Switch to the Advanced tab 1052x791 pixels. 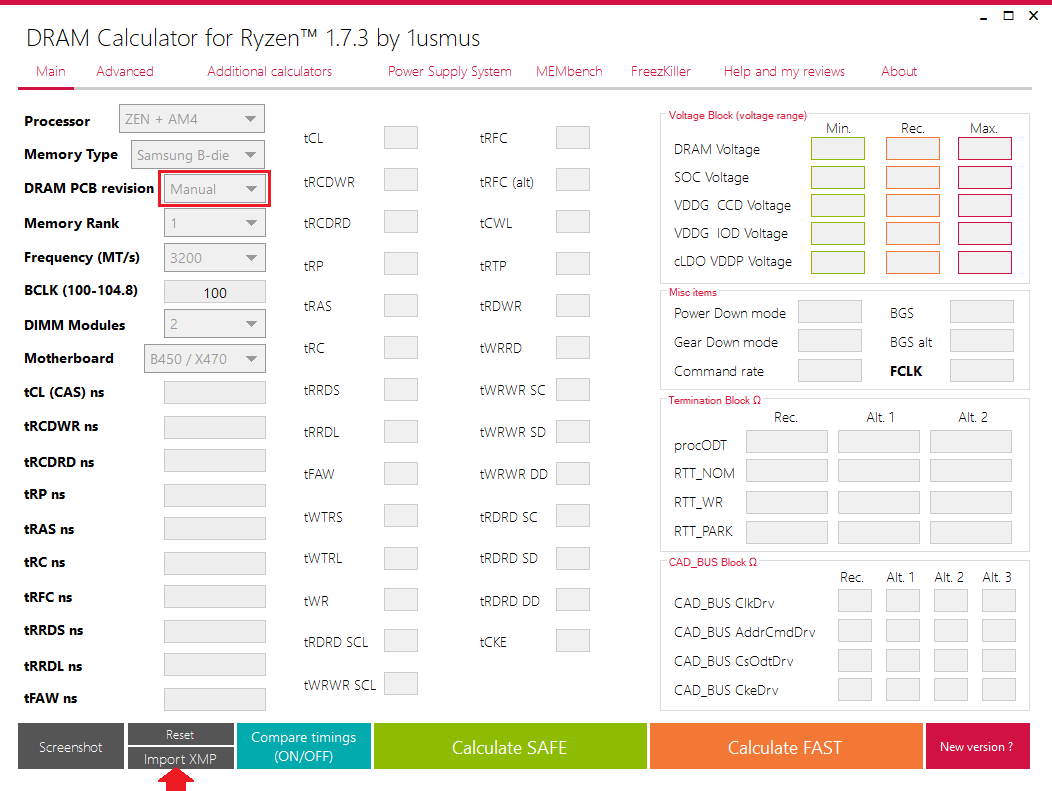coord(125,71)
